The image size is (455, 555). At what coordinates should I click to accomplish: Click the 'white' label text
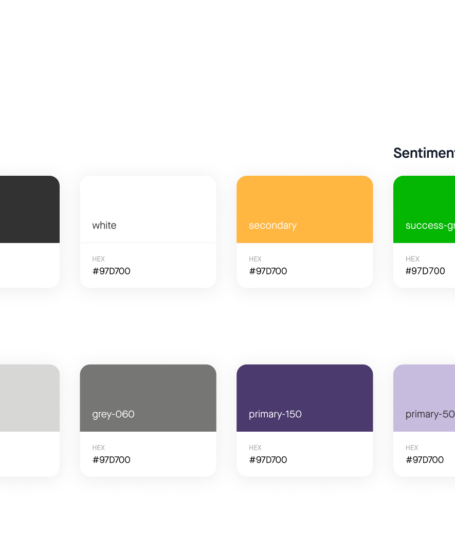point(104,225)
